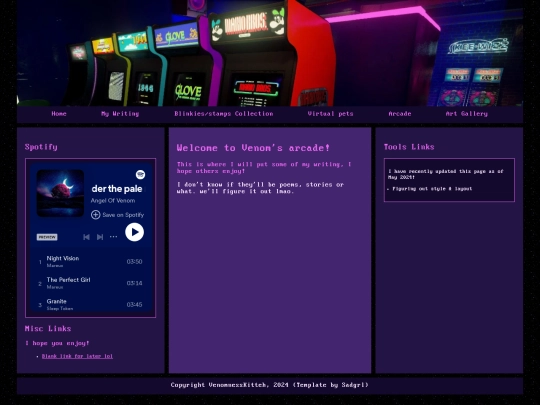The height and width of the screenshot is (405, 540).
Task: Open the Art Gallery page
Action: point(467,114)
